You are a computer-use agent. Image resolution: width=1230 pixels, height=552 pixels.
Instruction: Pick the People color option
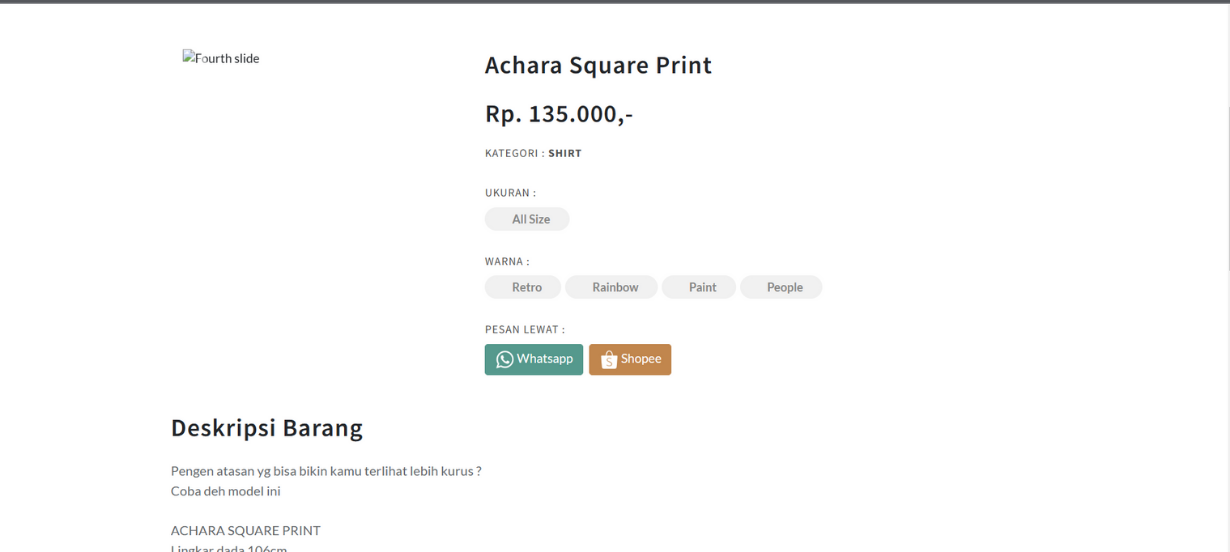click(x=781, y=288)
